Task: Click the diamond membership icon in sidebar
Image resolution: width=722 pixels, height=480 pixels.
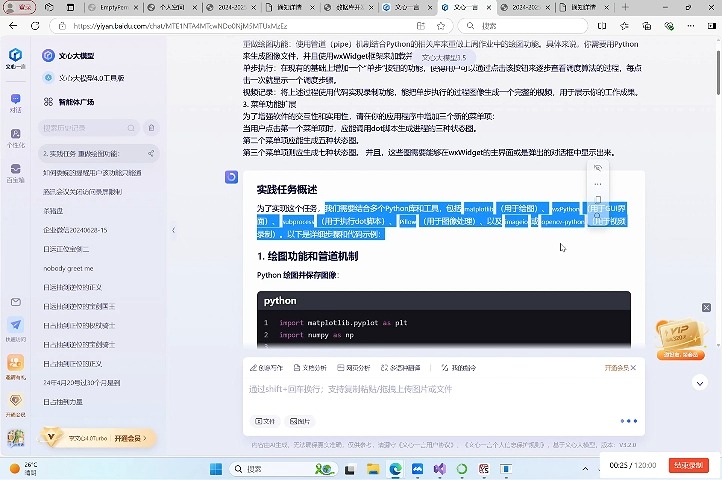Action: [x=16, y=400]
